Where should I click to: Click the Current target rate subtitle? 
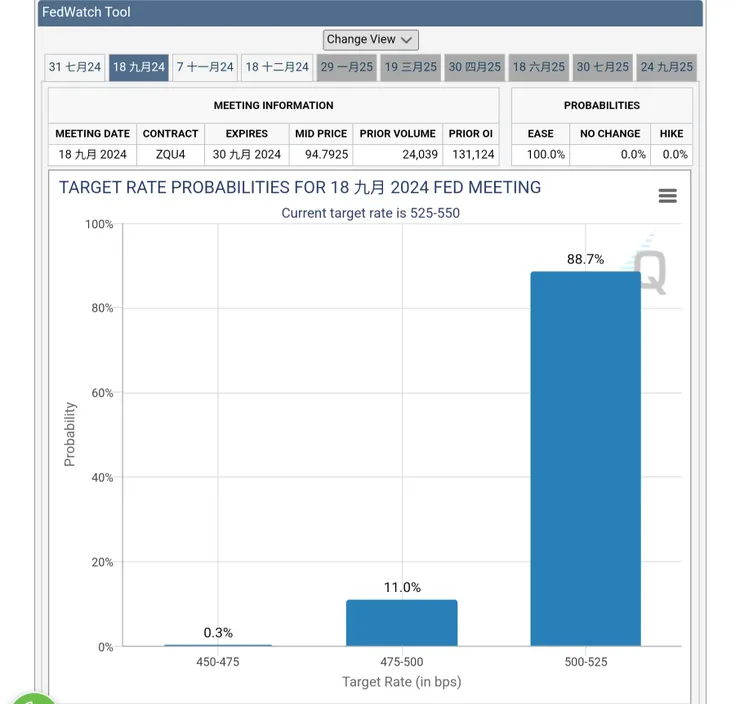(370, 213)
